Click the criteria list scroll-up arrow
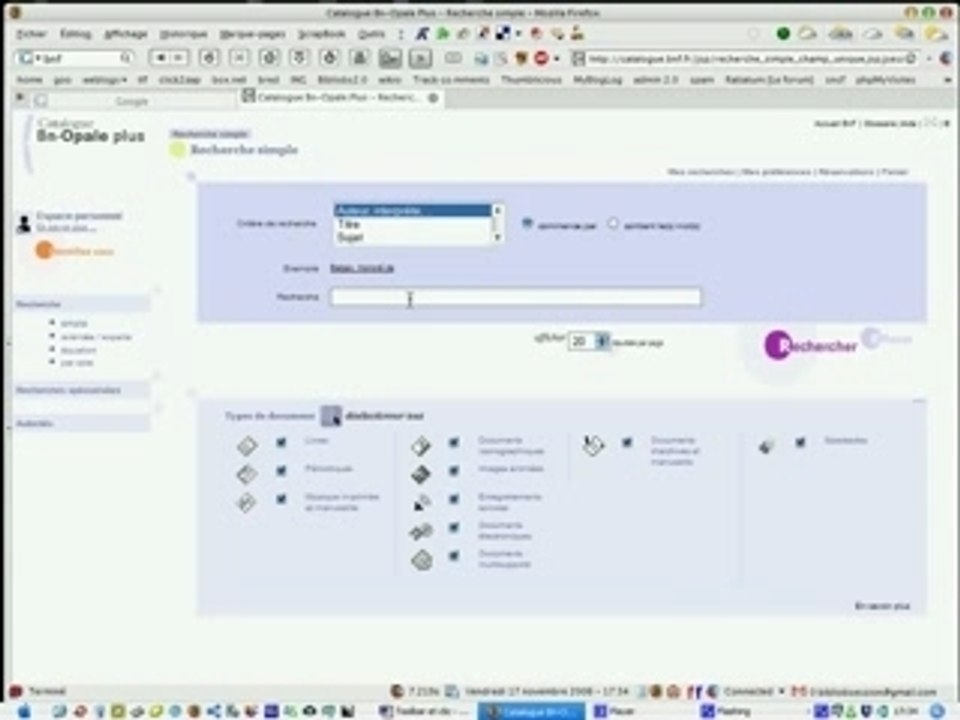 [497, 211]
